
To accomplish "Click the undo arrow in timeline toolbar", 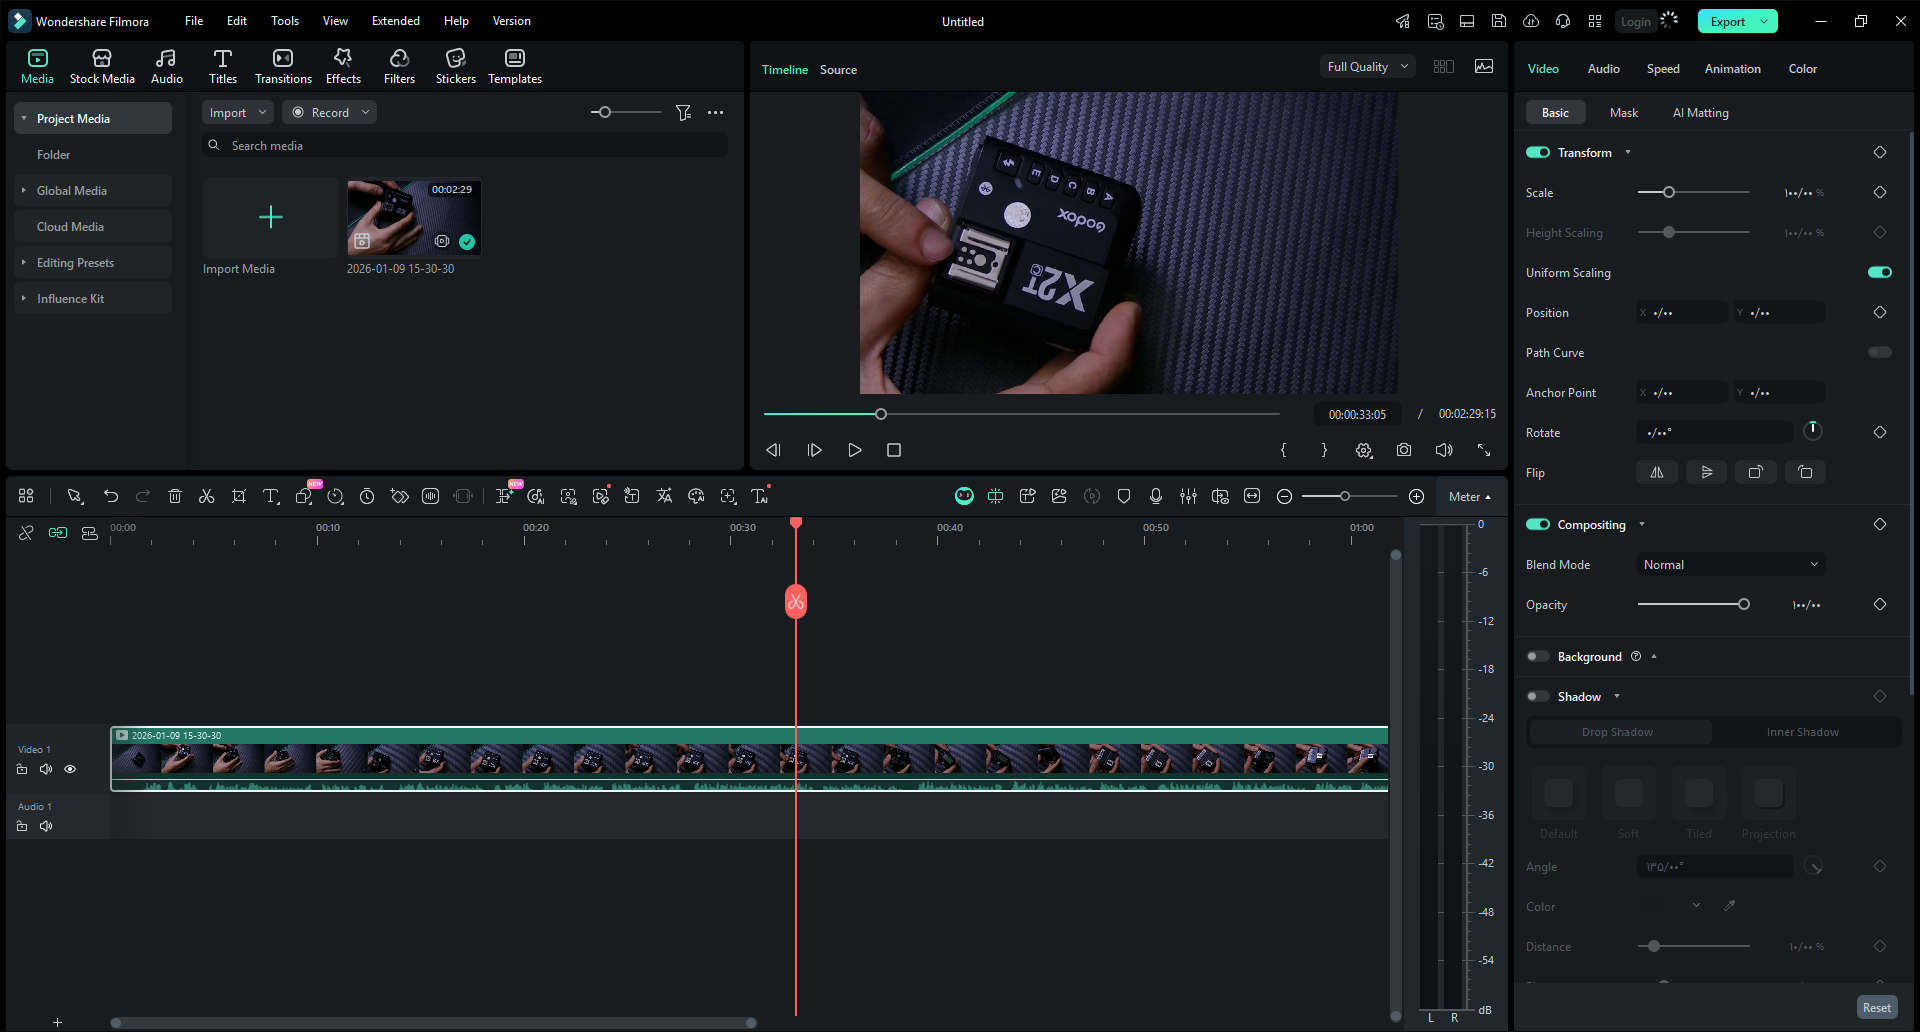I will click(x=111, y=496).
